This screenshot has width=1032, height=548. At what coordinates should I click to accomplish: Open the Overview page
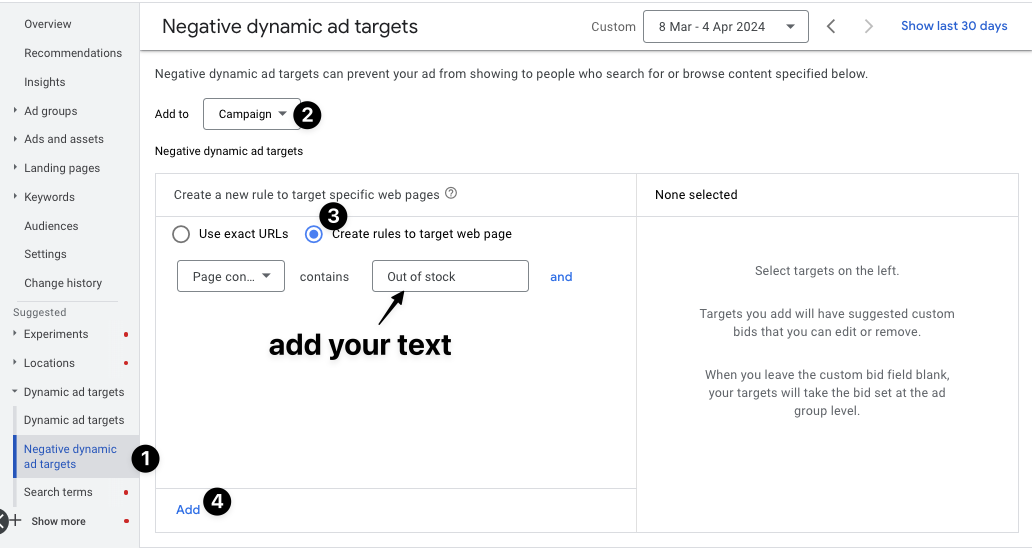tap(48, 24)
